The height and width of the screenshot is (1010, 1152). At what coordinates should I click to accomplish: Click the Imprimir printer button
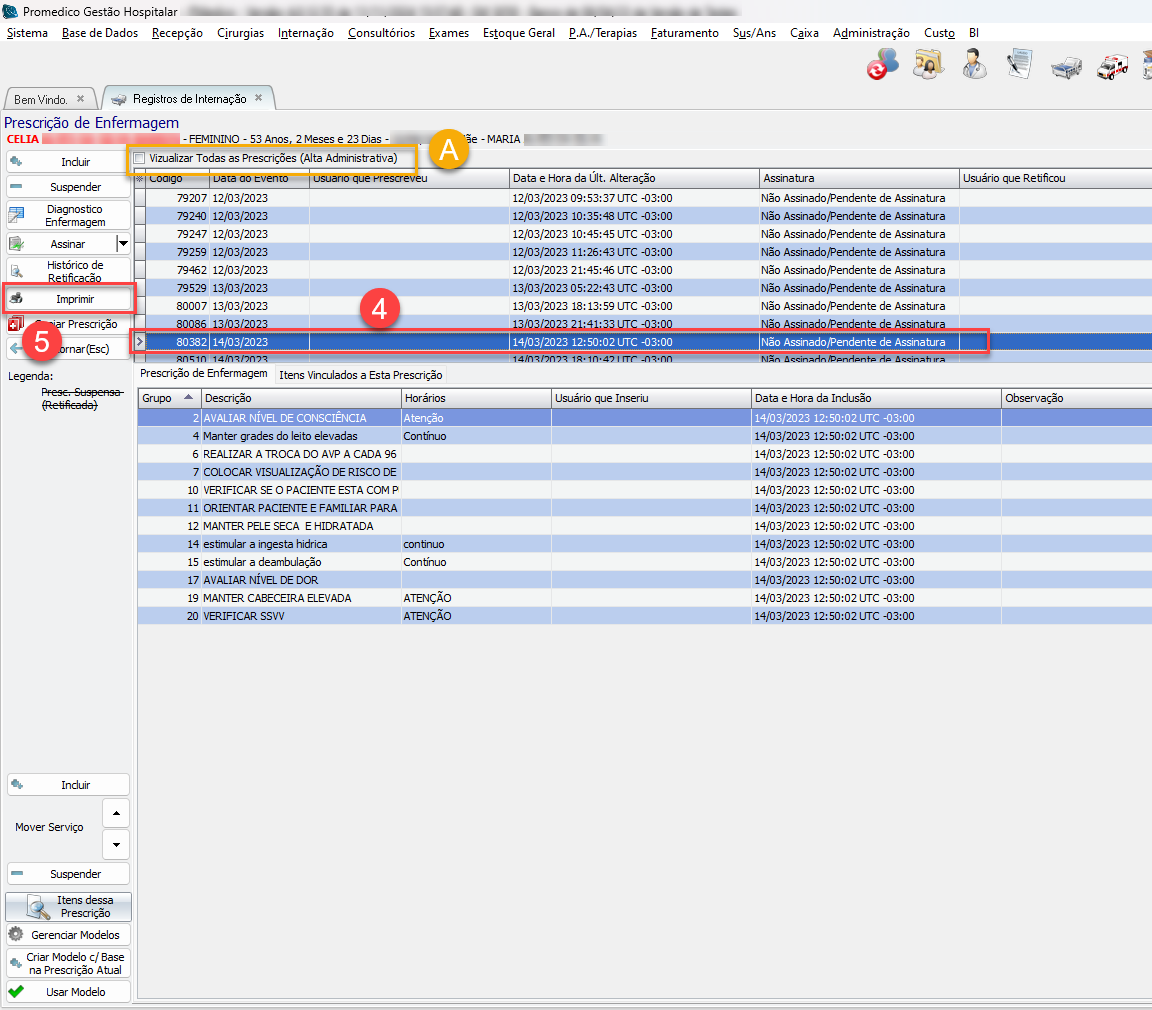click(x=68, y=298)
